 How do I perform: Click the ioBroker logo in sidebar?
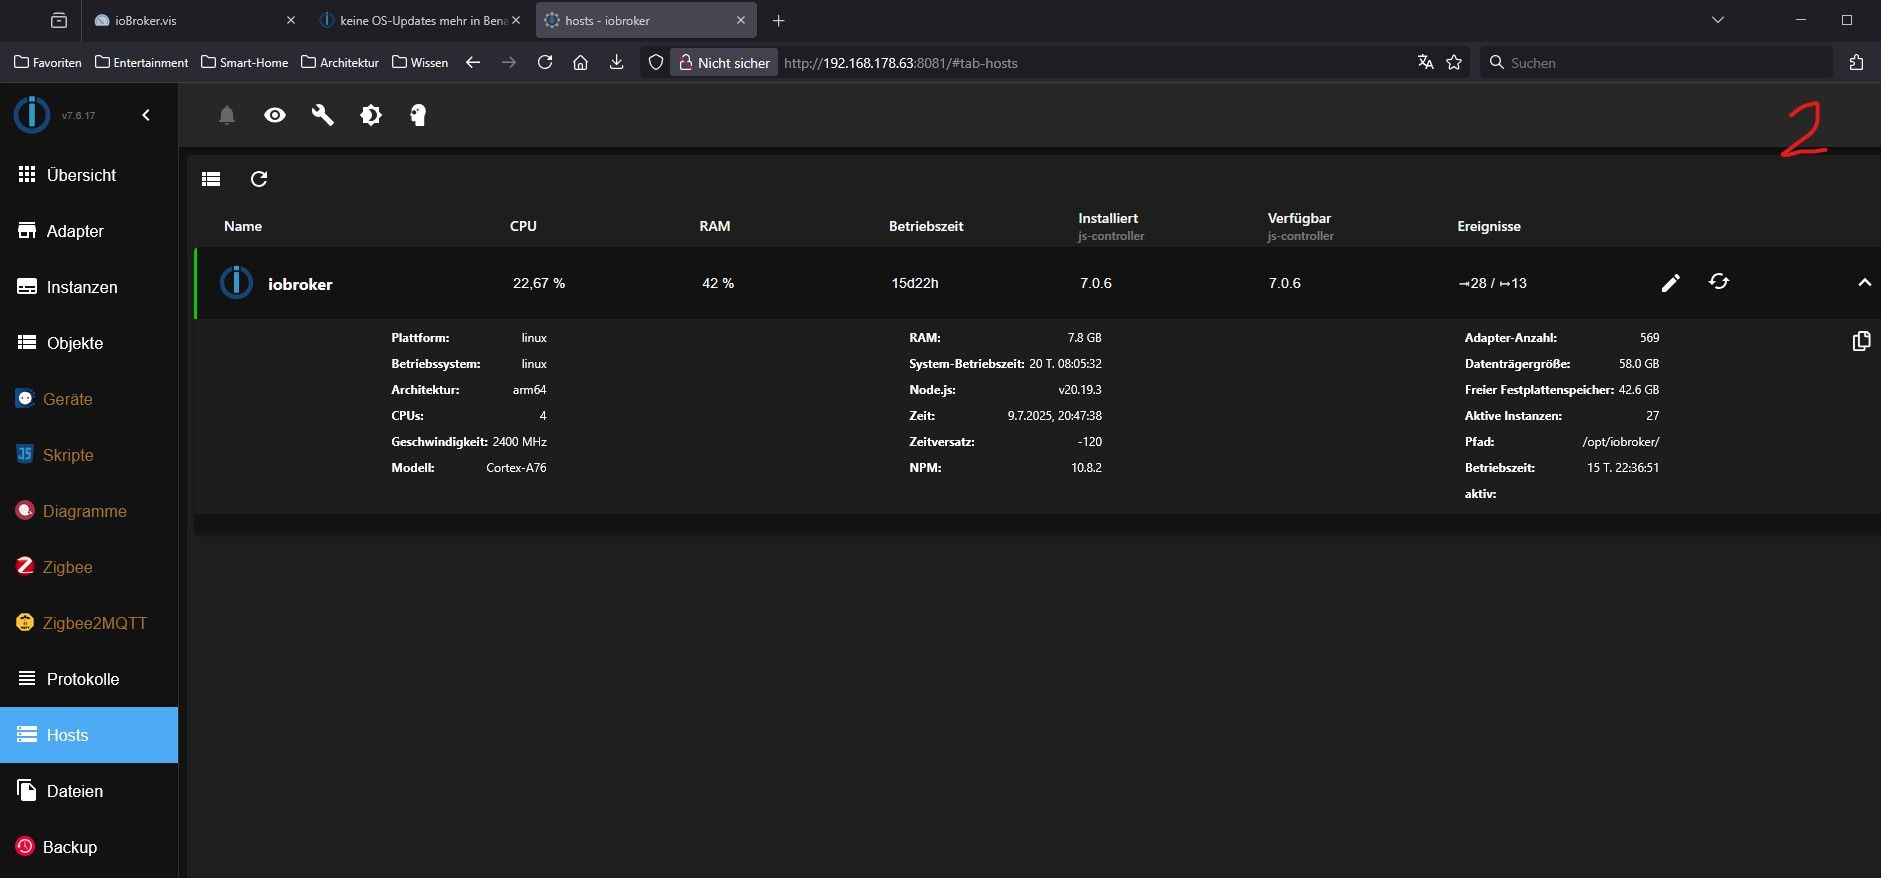tap(32, 115)
